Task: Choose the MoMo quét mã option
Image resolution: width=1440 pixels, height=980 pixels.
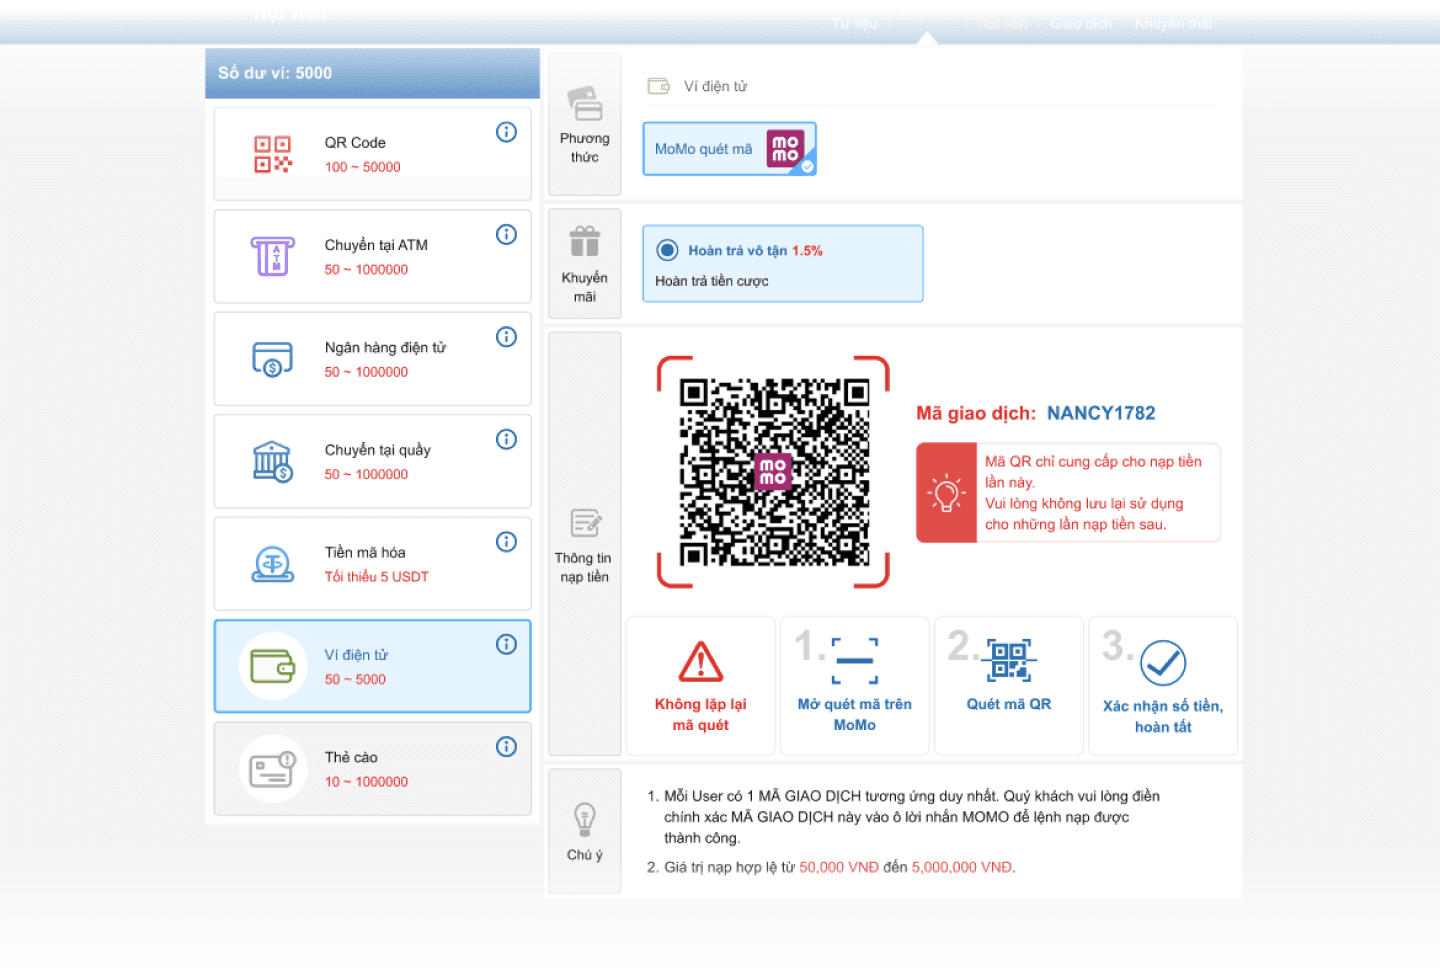Action: point(730,149)
